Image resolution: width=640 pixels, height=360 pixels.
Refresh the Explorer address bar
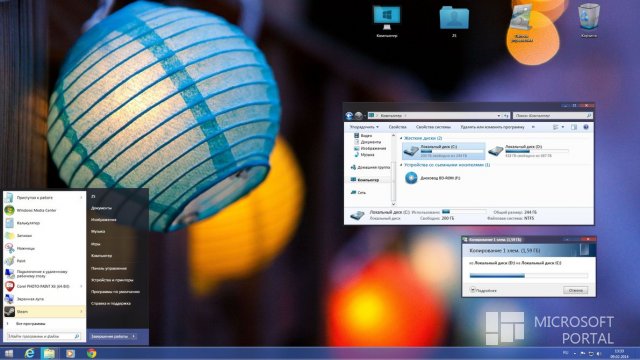tap(506, 116)
